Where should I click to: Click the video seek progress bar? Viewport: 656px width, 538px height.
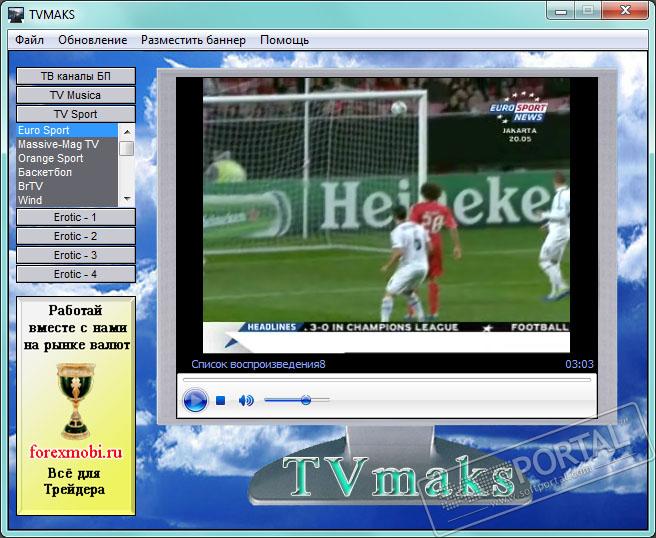[x=387, y=380]
